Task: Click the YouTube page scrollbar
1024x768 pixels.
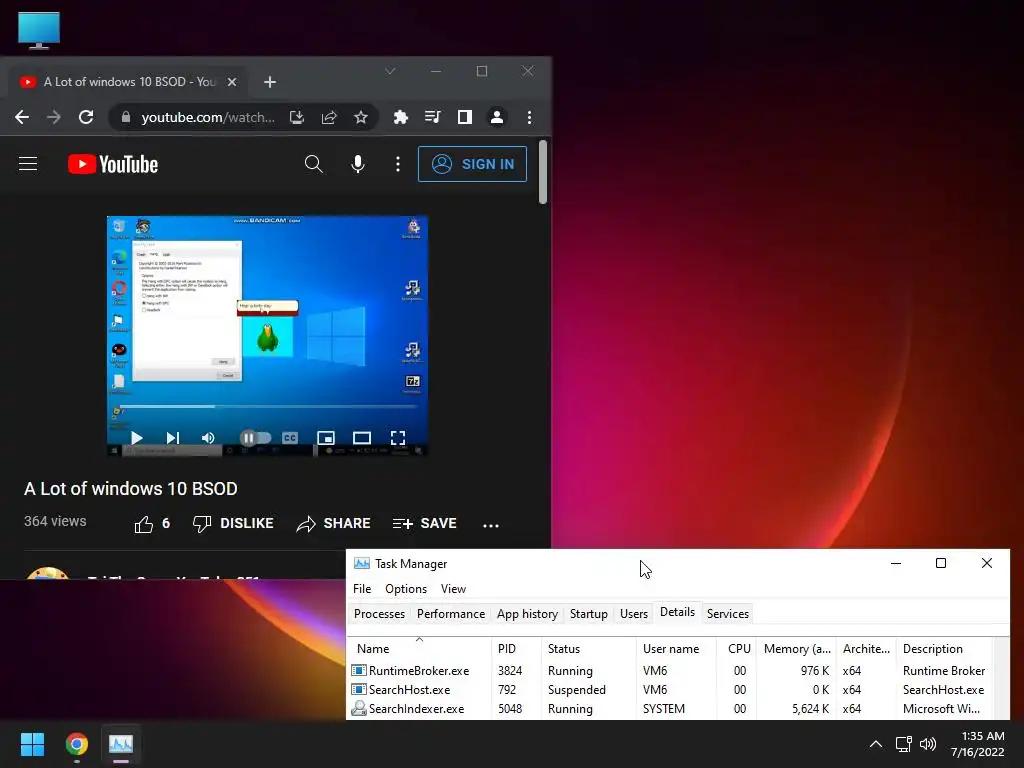Action: 543,171
